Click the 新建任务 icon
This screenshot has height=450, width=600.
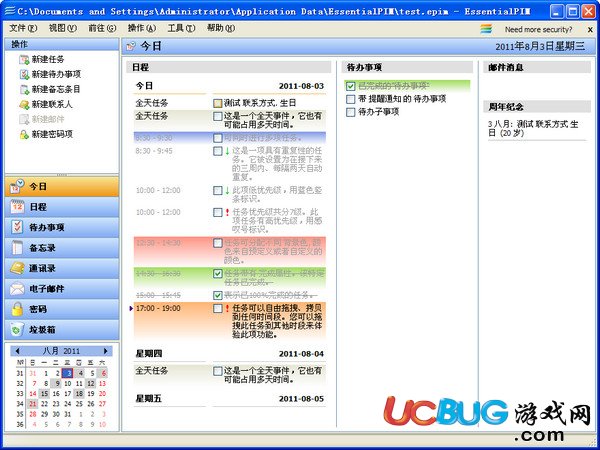(x=24, y=59)
